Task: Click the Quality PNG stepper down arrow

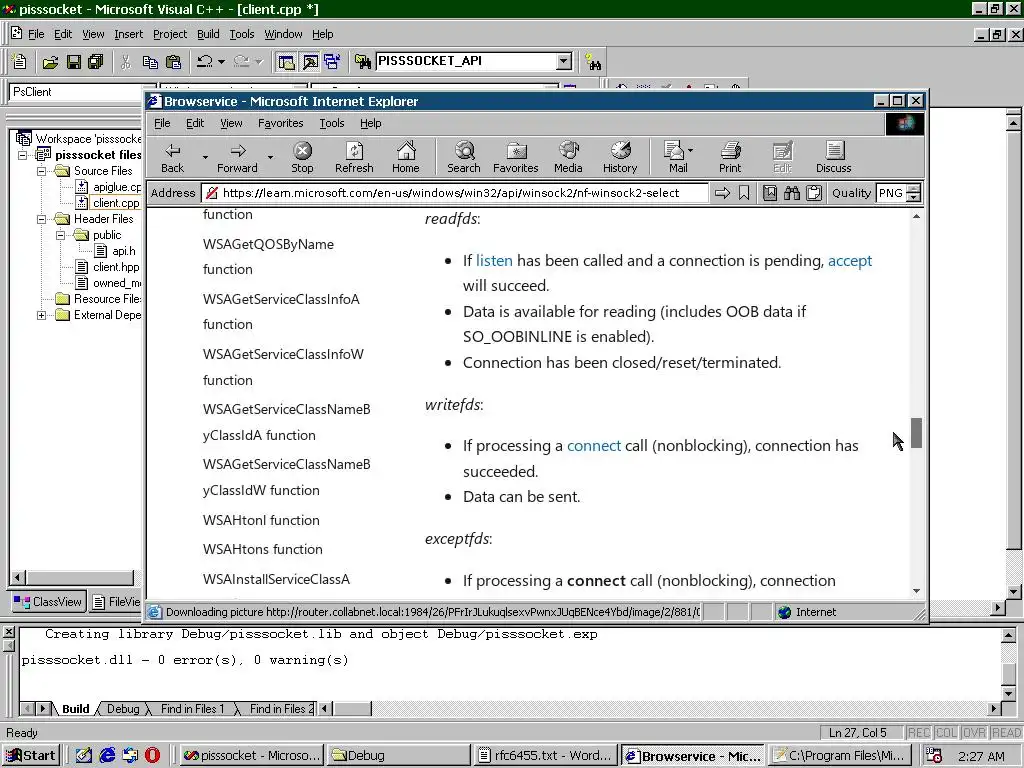Action: (914, 197)
